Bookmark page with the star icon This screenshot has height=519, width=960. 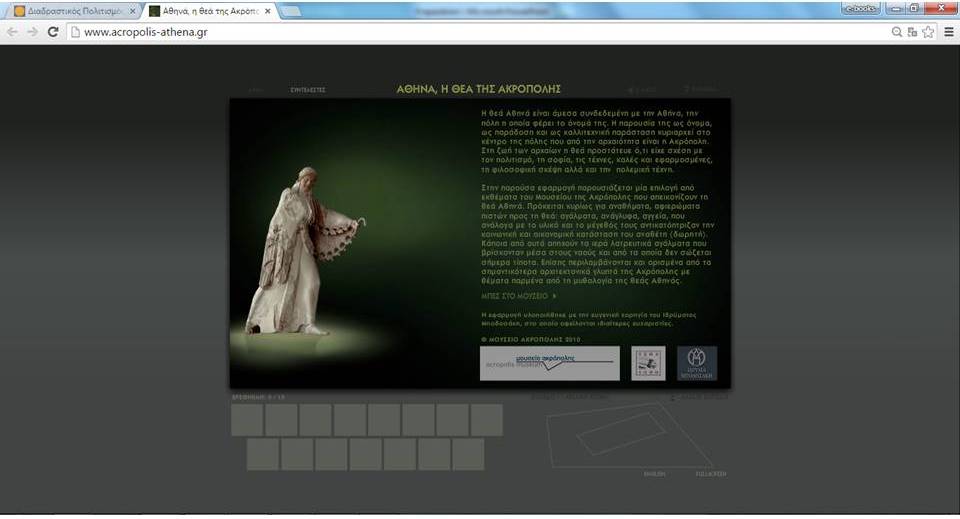pos(928,32)
